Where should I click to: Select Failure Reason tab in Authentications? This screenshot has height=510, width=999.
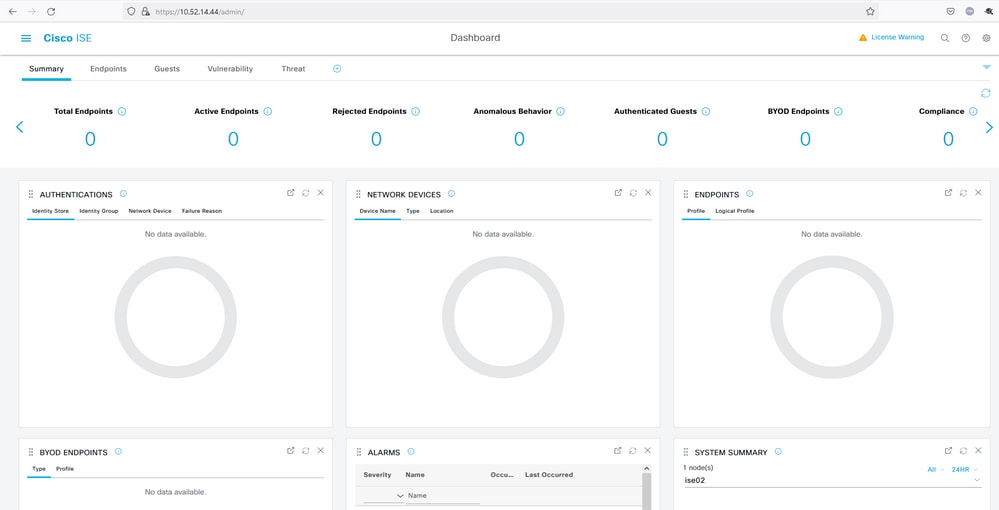click(202, 211)
